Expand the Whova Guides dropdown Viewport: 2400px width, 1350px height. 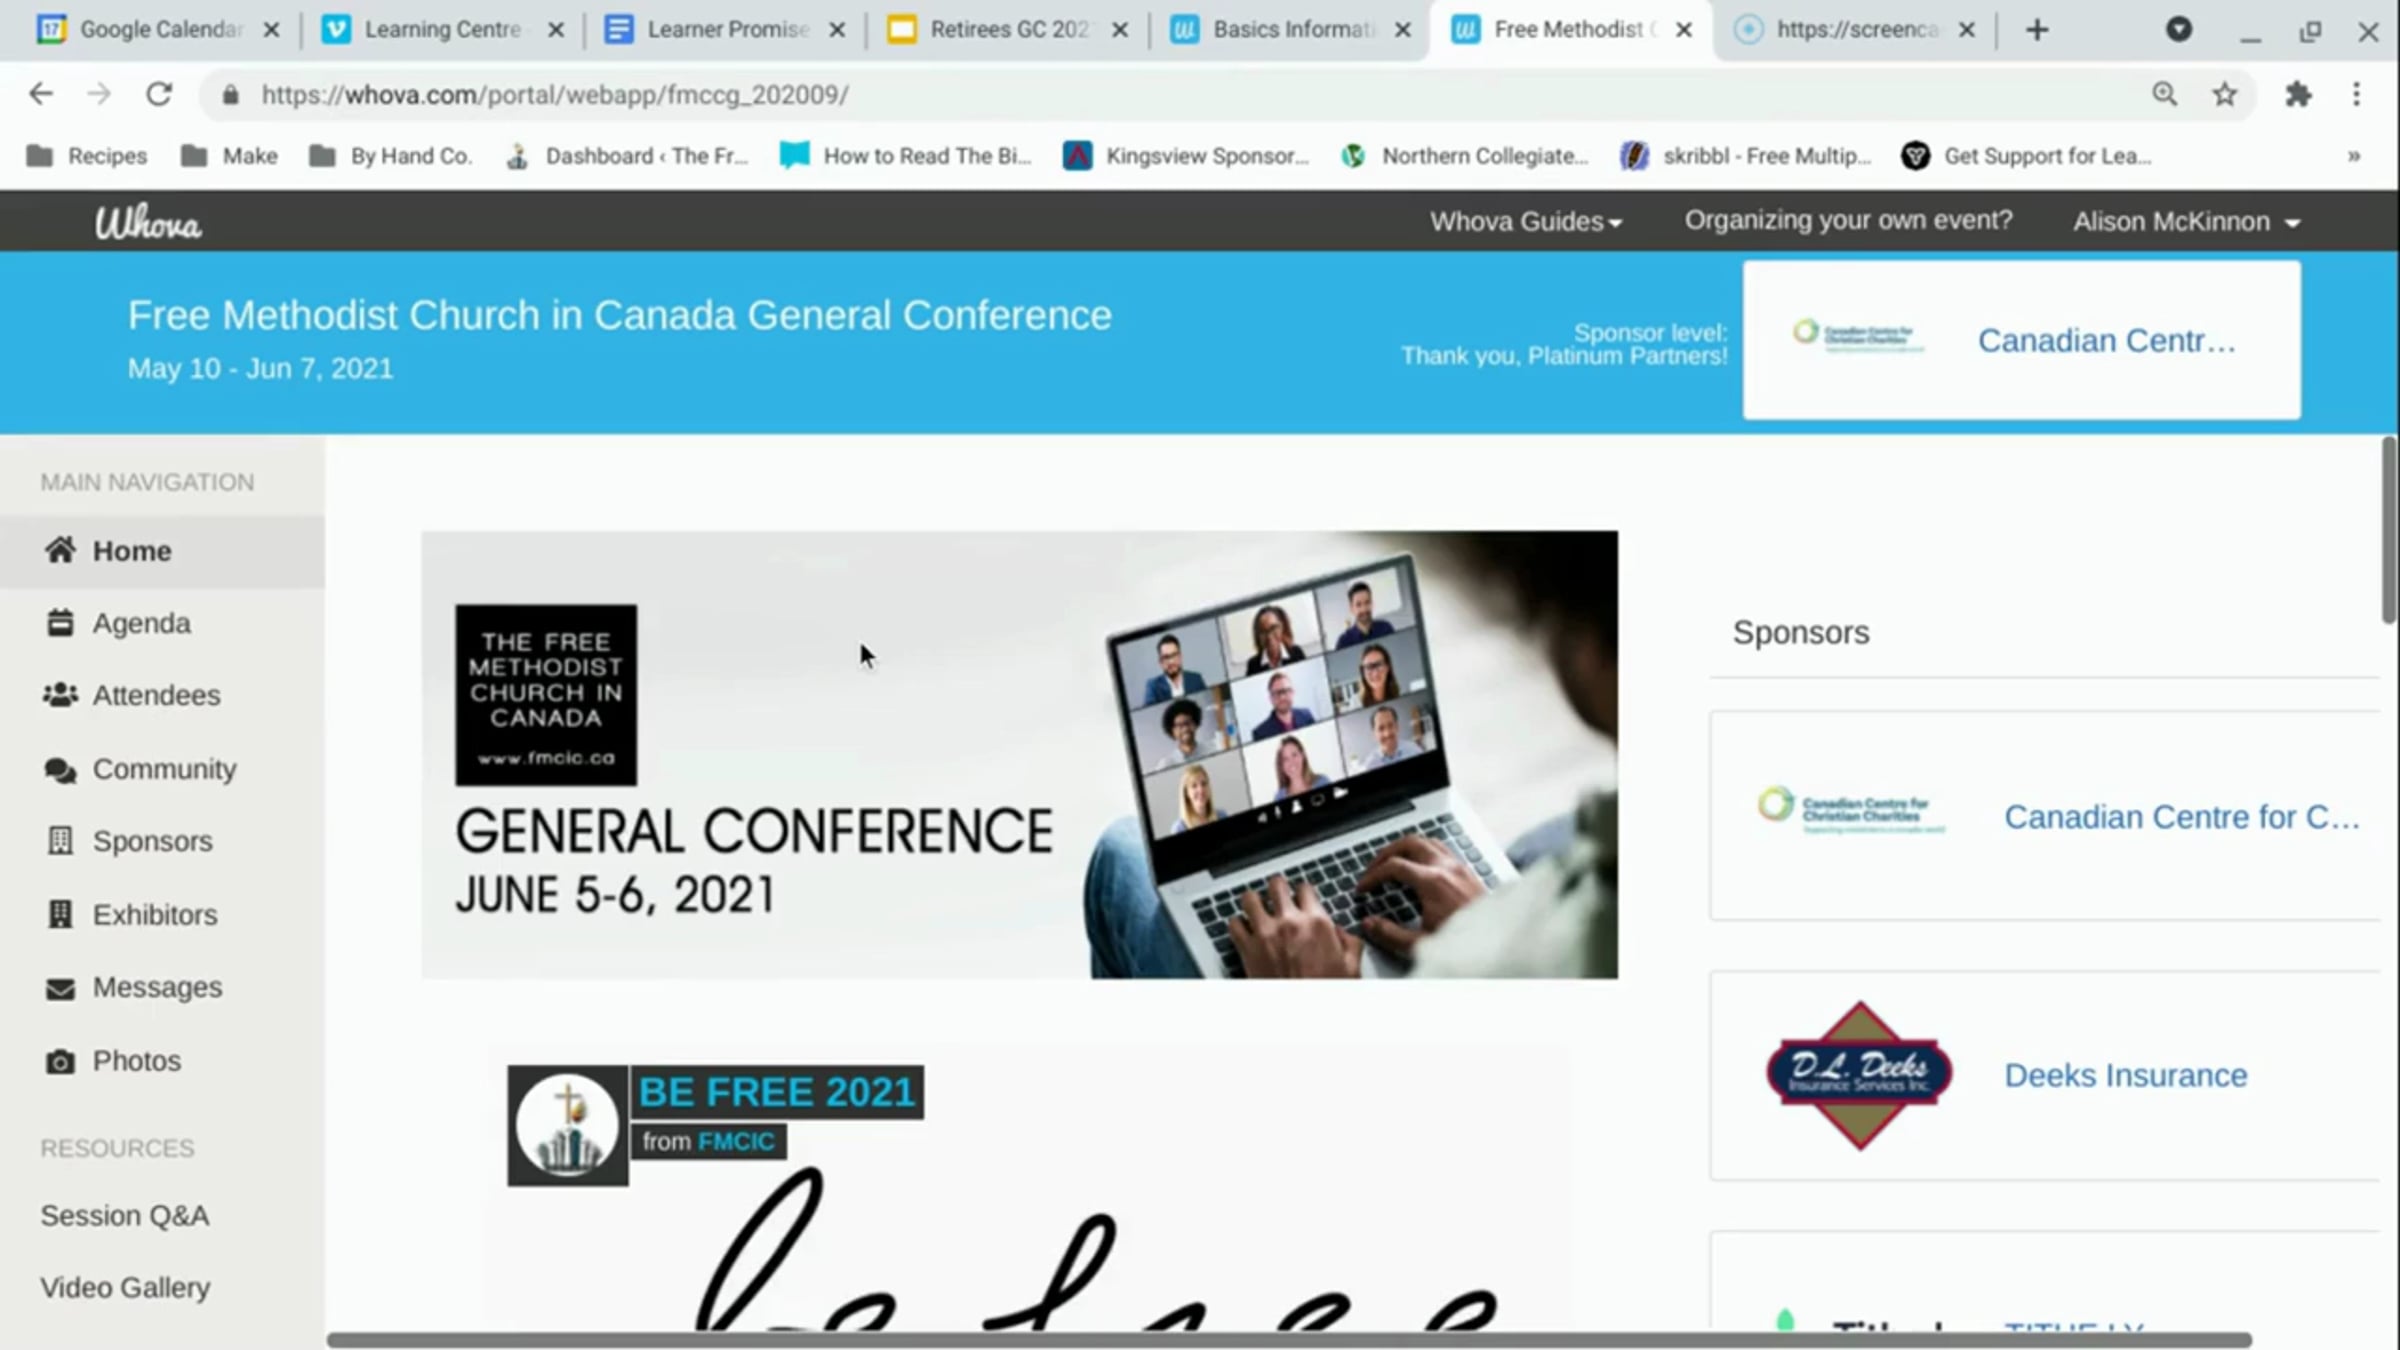tap(1526, 221)
